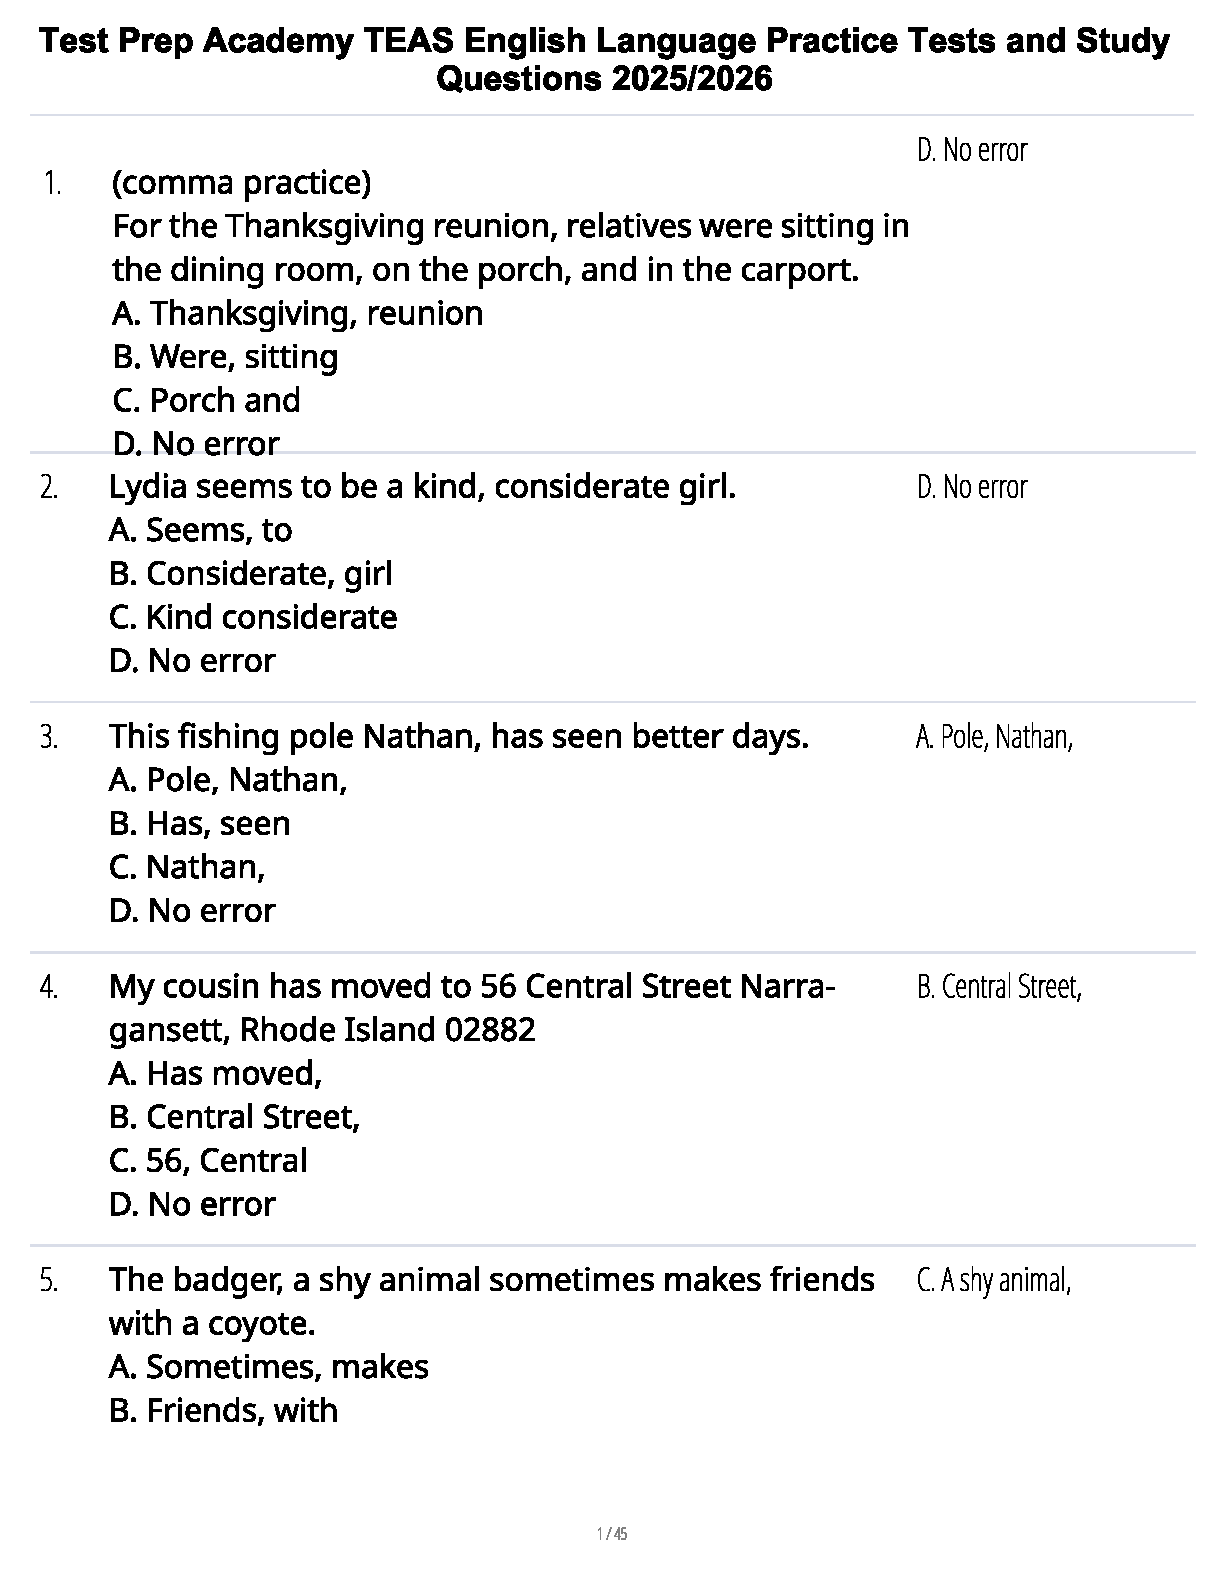This screenshot has width=1224, height=1584.
Task: Click the "(comma practice)" label
Action: (241, 183)
